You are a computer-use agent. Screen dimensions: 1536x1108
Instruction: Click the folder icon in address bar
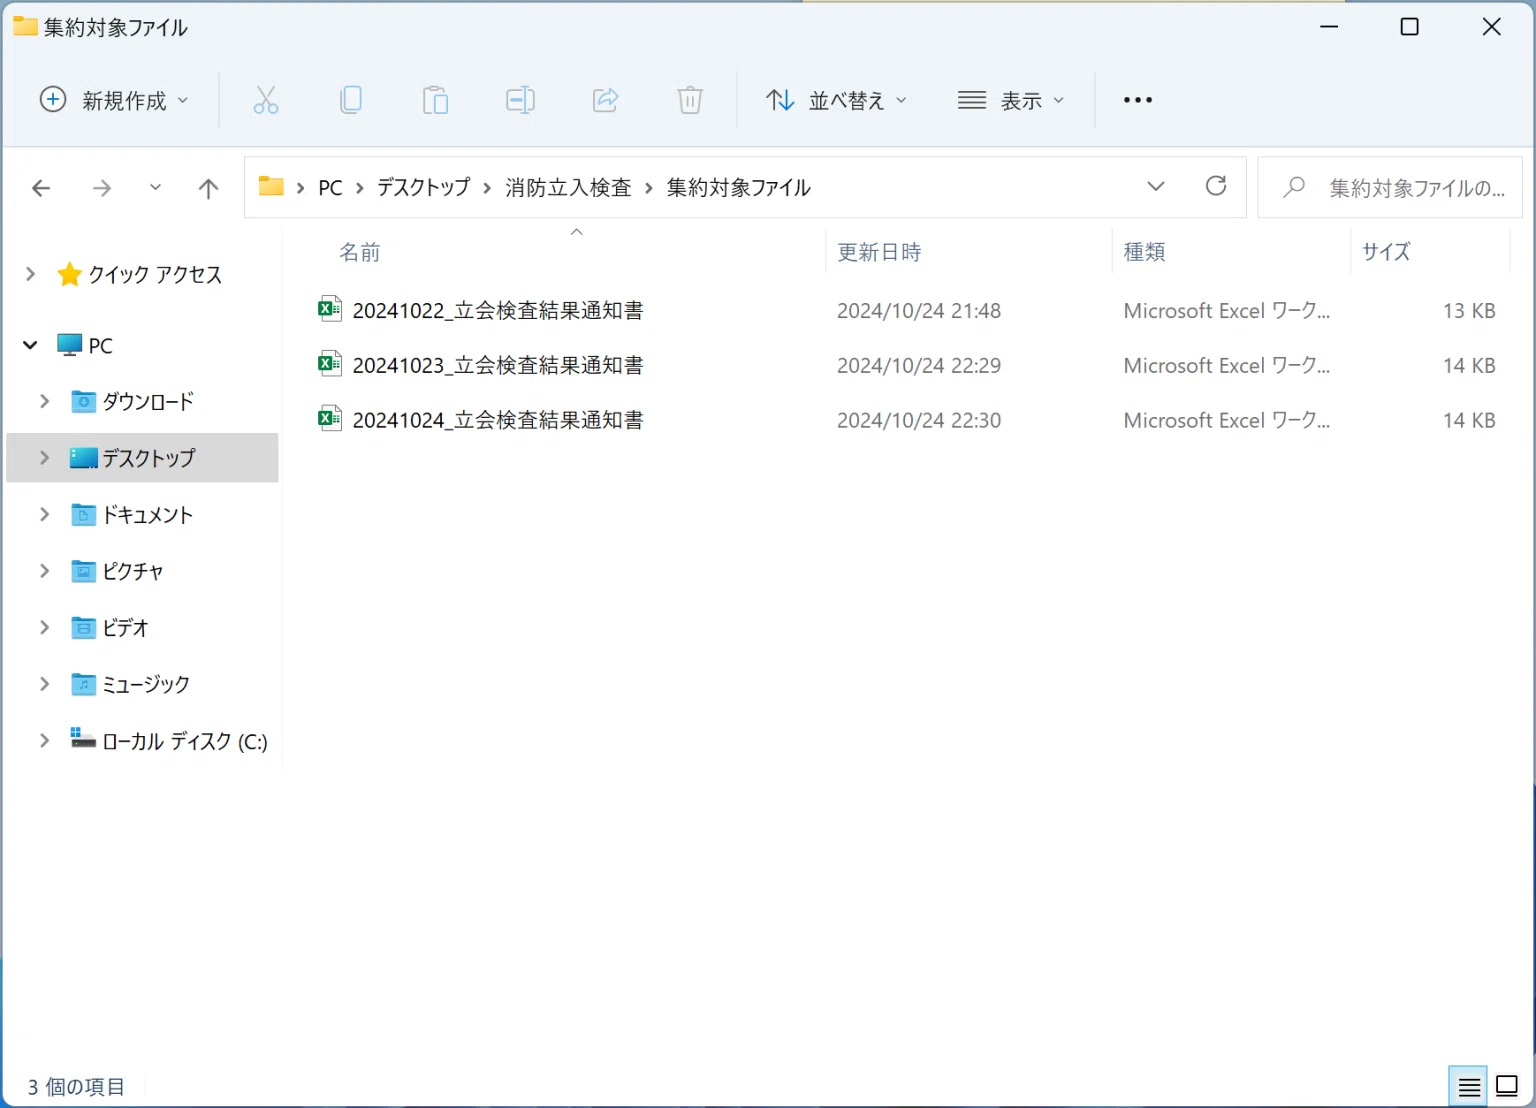(x=271, y=186)
